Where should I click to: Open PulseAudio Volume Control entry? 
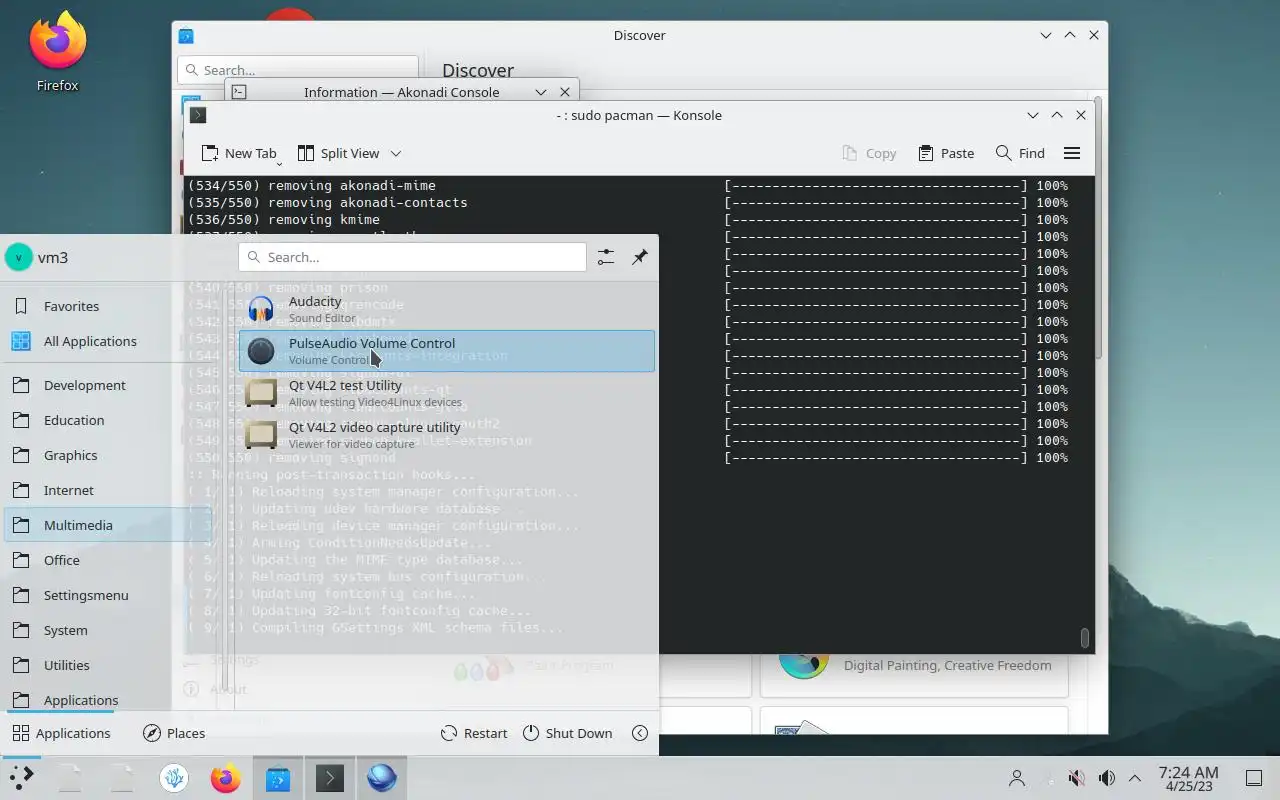click(x=446, y=351)
